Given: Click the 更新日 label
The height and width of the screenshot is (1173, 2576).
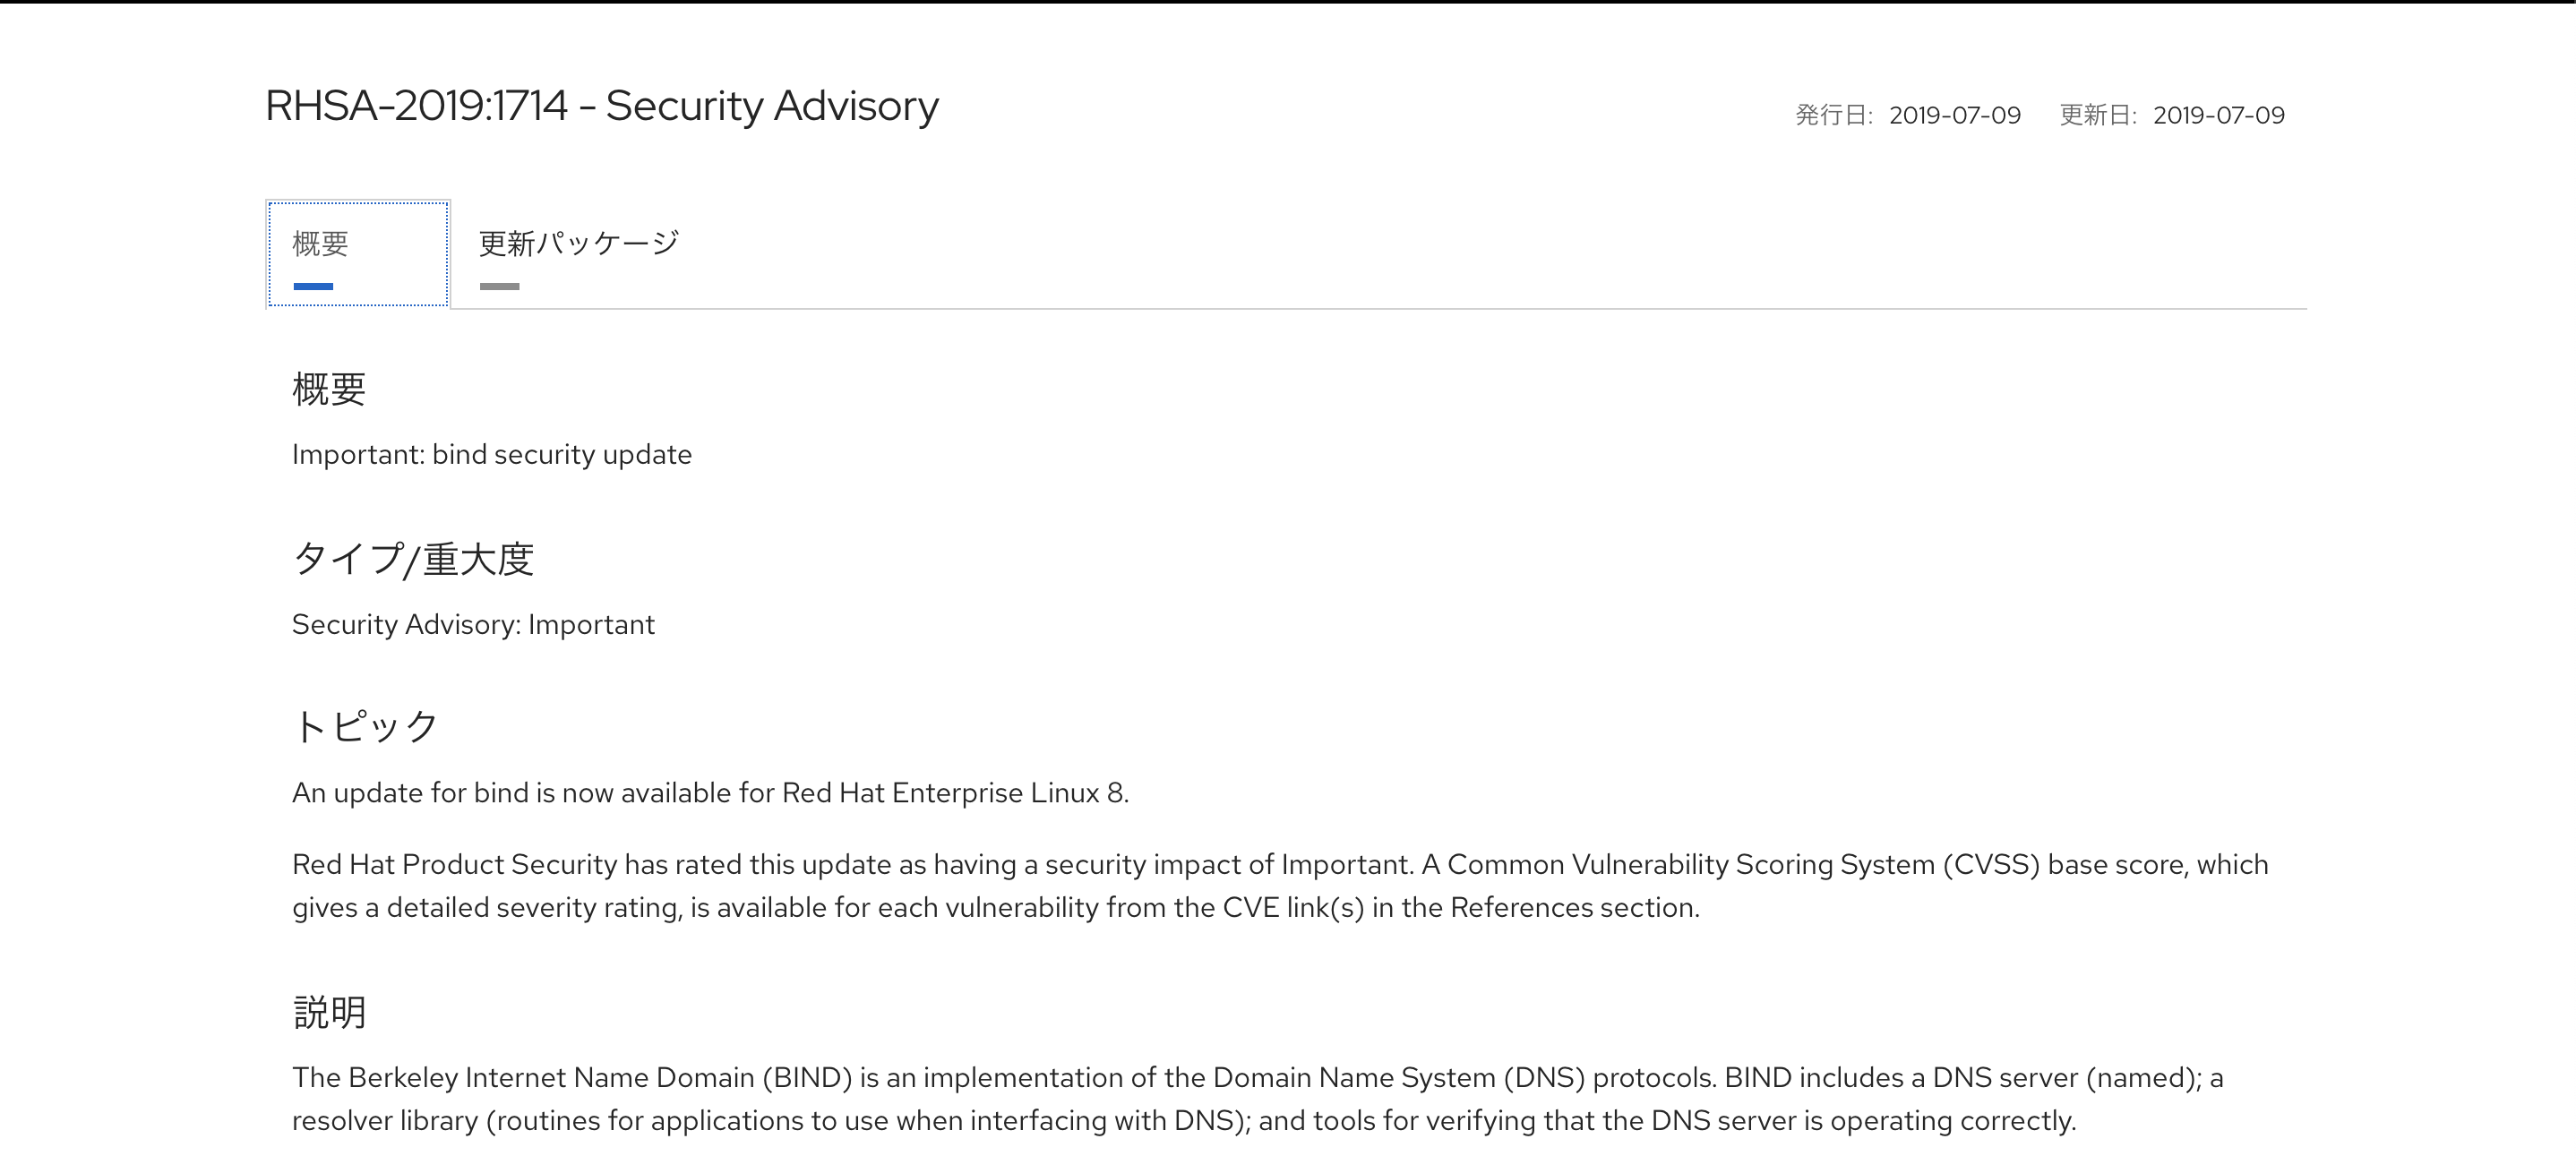Looking at the screenshot, I should [2097, 116].
